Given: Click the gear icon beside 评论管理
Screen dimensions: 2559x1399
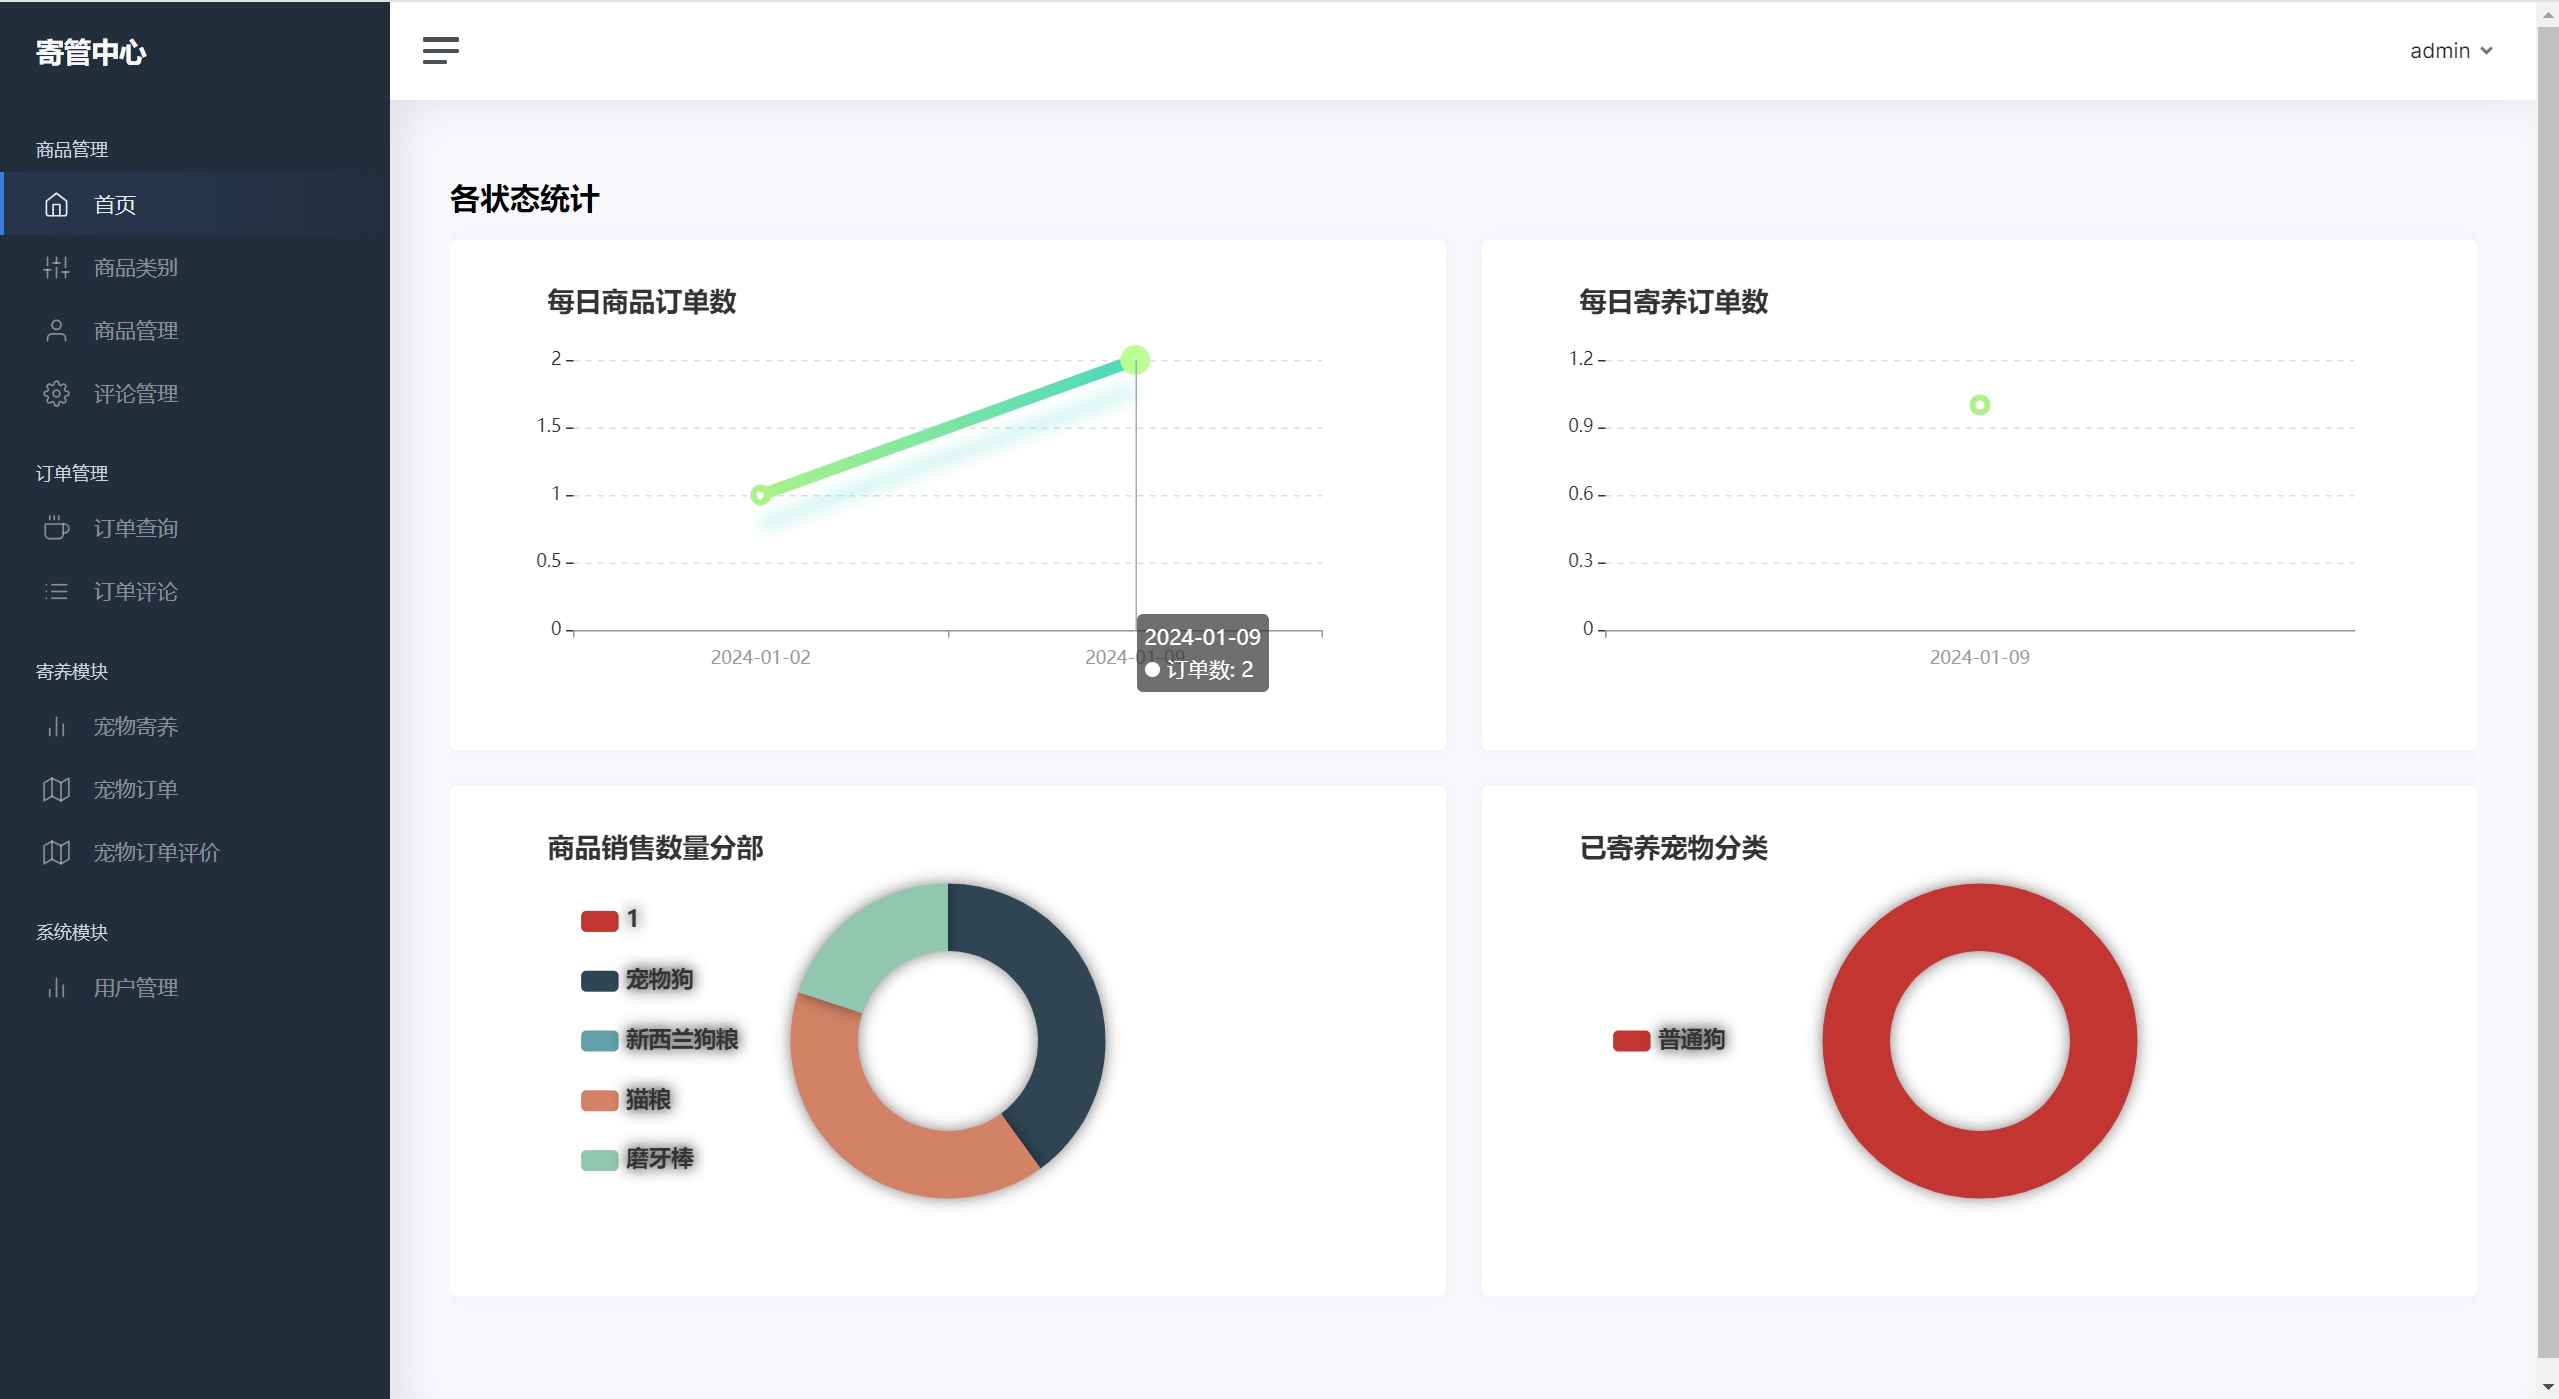Looking at the screenshot, I should pyautogui.click(x=56, y=394).
